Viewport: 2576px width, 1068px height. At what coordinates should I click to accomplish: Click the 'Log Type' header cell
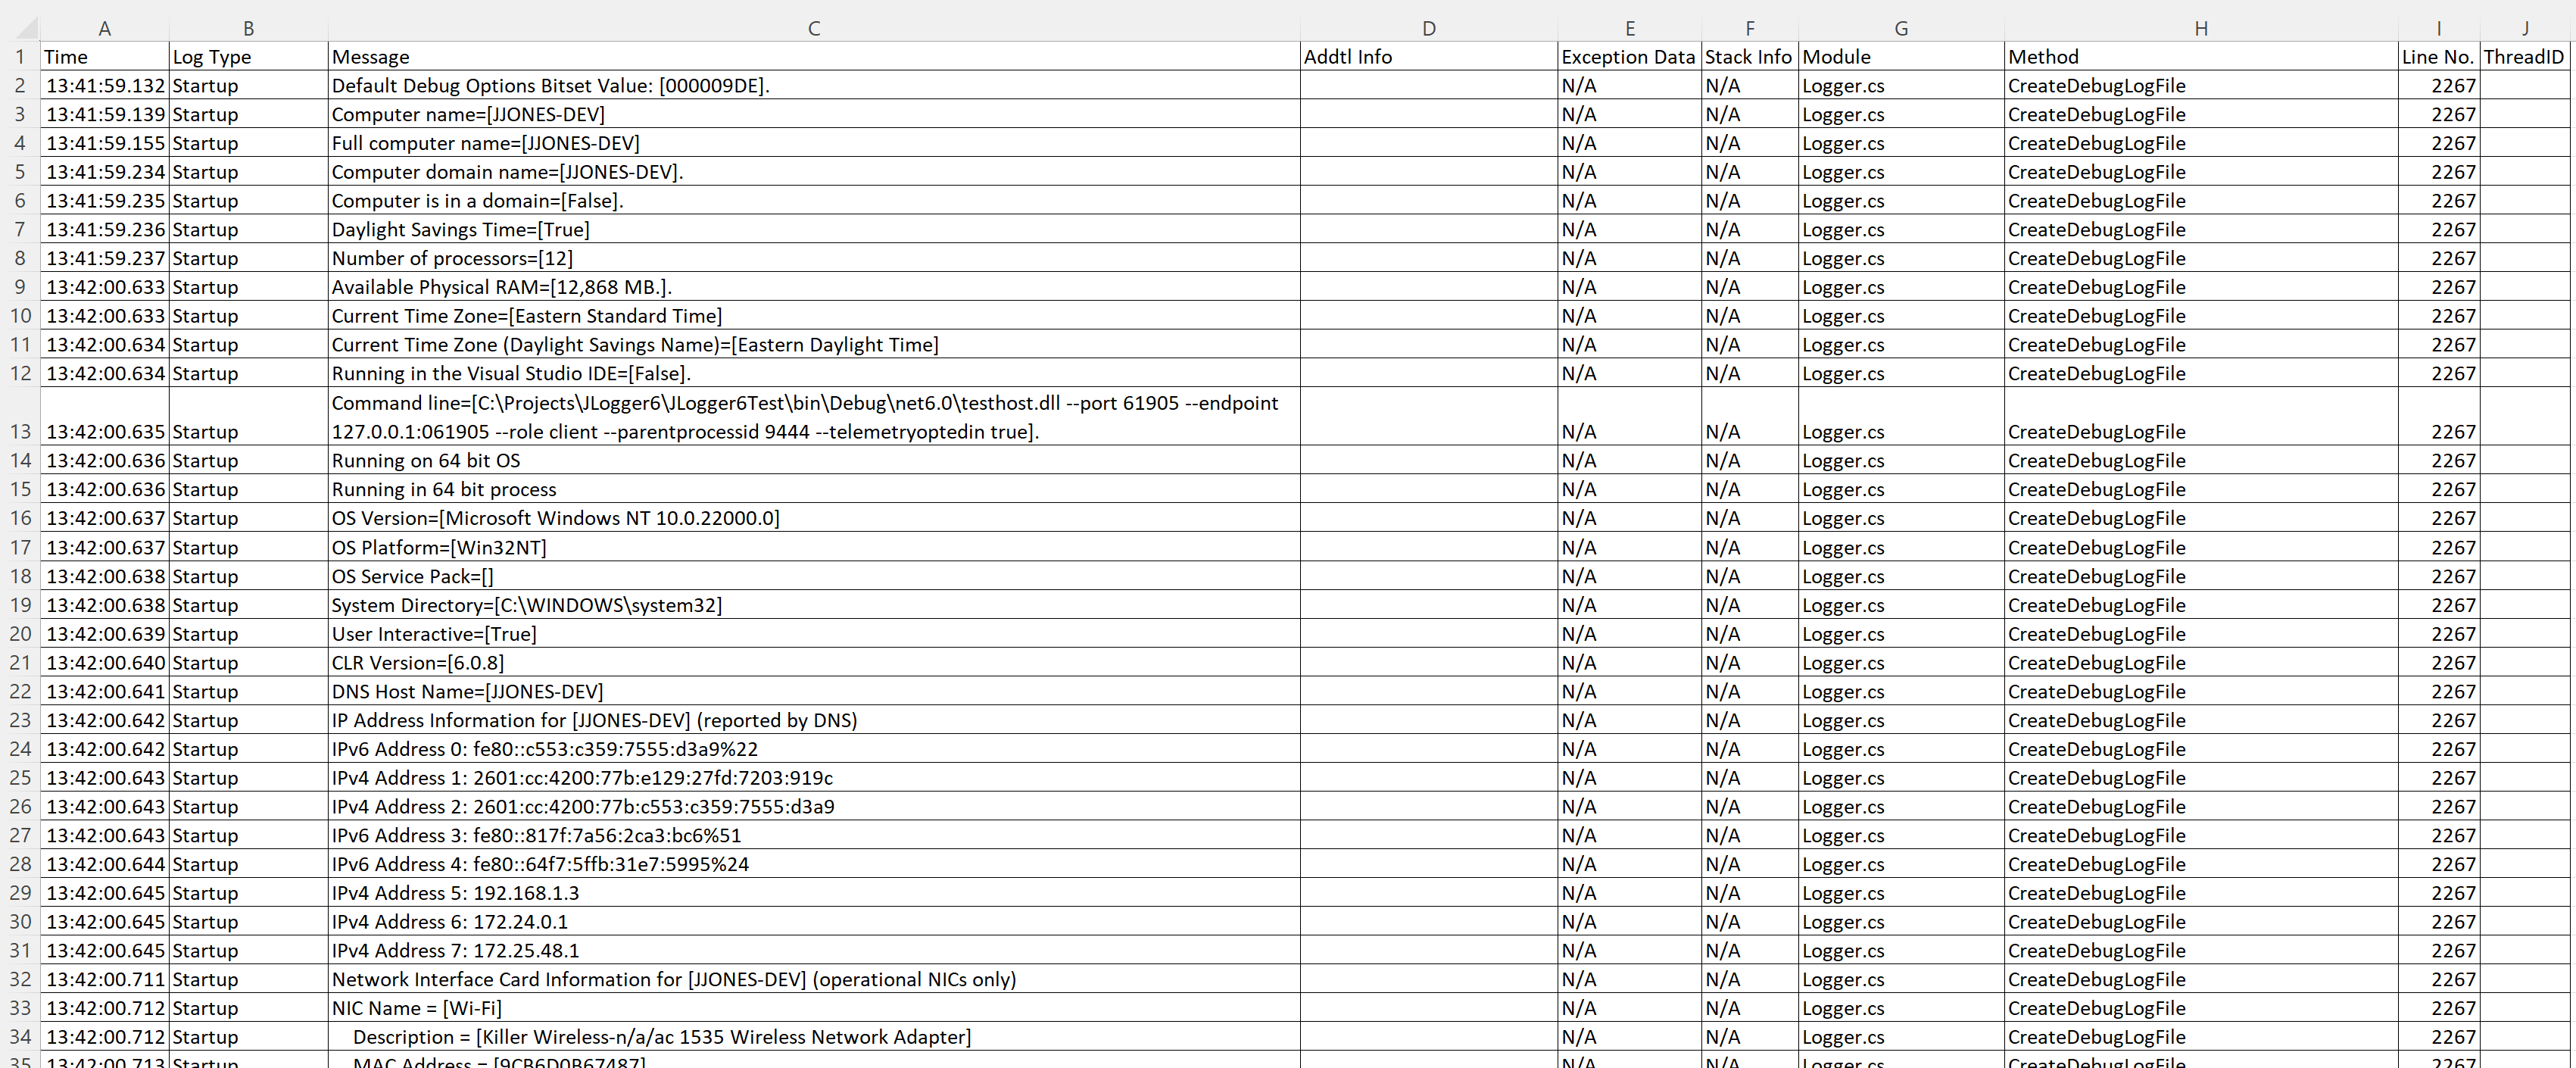(249, 56)
